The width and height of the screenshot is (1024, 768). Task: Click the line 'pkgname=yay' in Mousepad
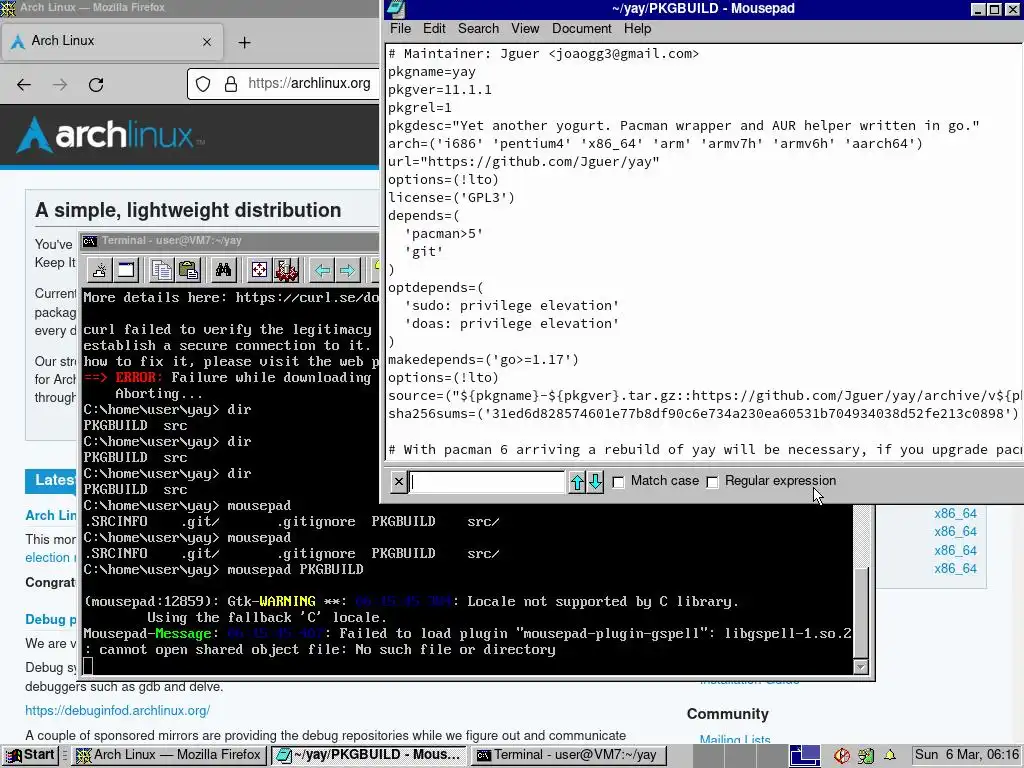(x=432, y=72)
